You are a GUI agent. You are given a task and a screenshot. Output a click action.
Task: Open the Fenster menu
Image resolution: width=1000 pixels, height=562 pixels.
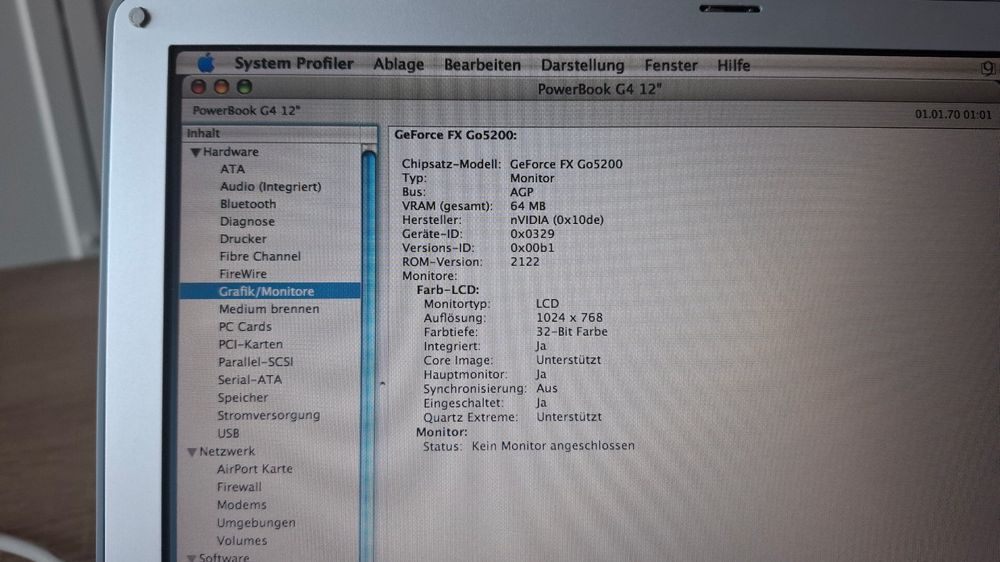pos(670,65)
